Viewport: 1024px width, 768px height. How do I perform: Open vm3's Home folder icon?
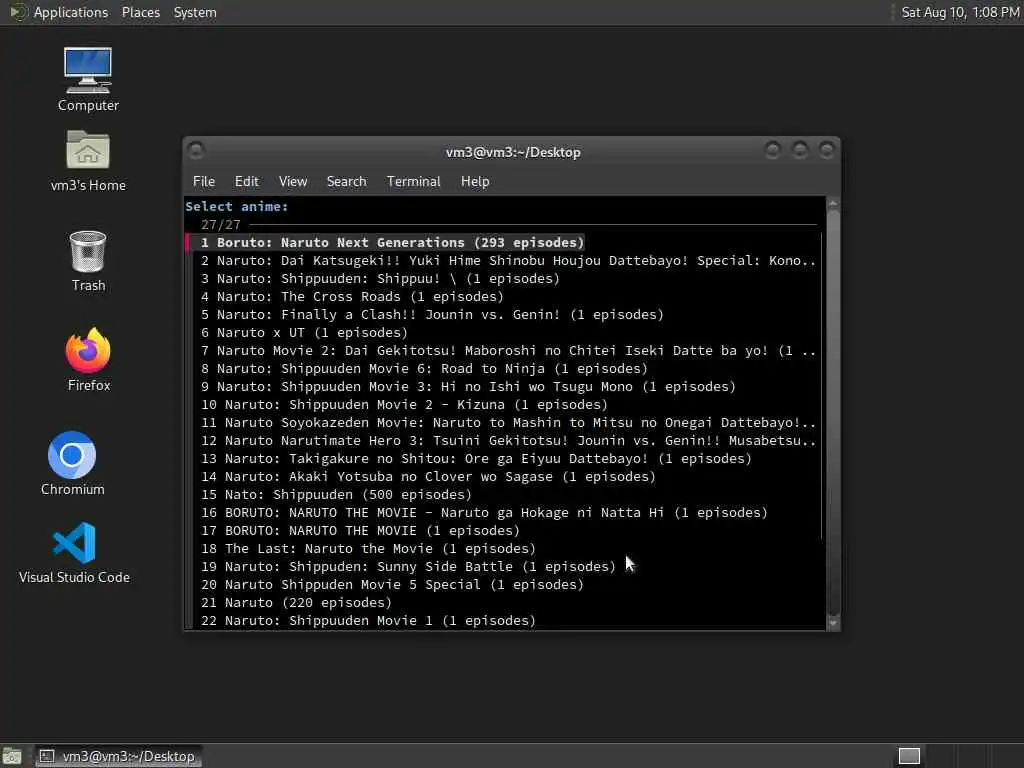(x=88, y=161)
